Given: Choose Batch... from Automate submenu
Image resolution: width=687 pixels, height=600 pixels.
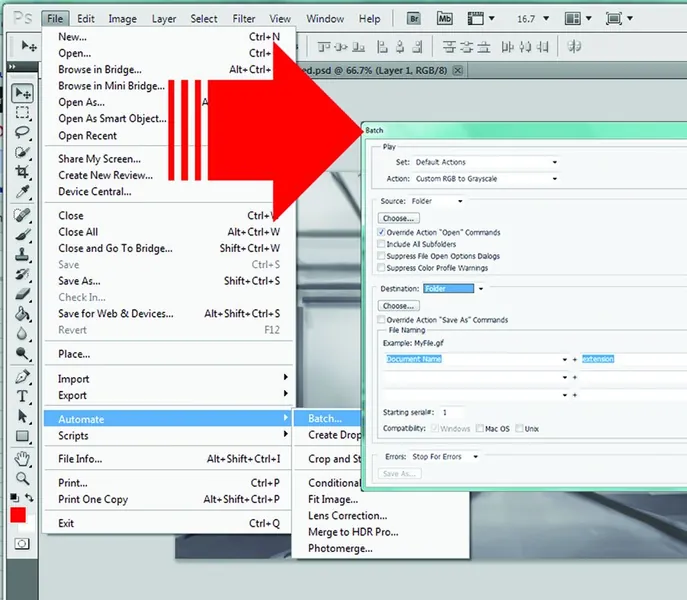Looking at the screenshot, I should 327,419.
